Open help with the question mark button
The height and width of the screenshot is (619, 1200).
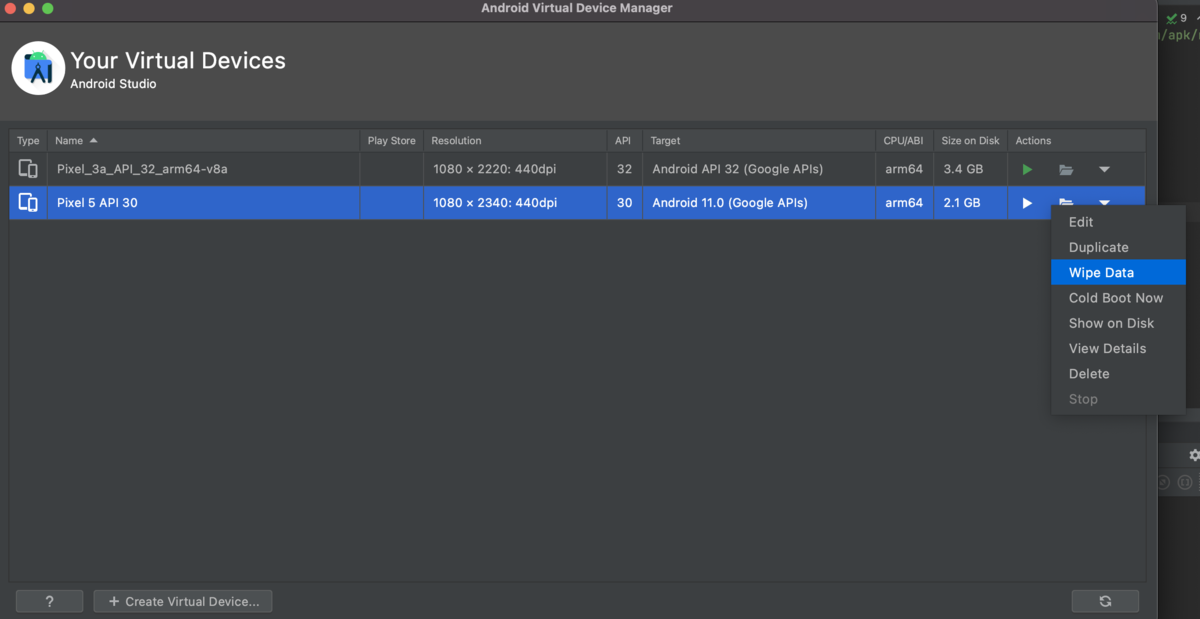pos(50,601)
